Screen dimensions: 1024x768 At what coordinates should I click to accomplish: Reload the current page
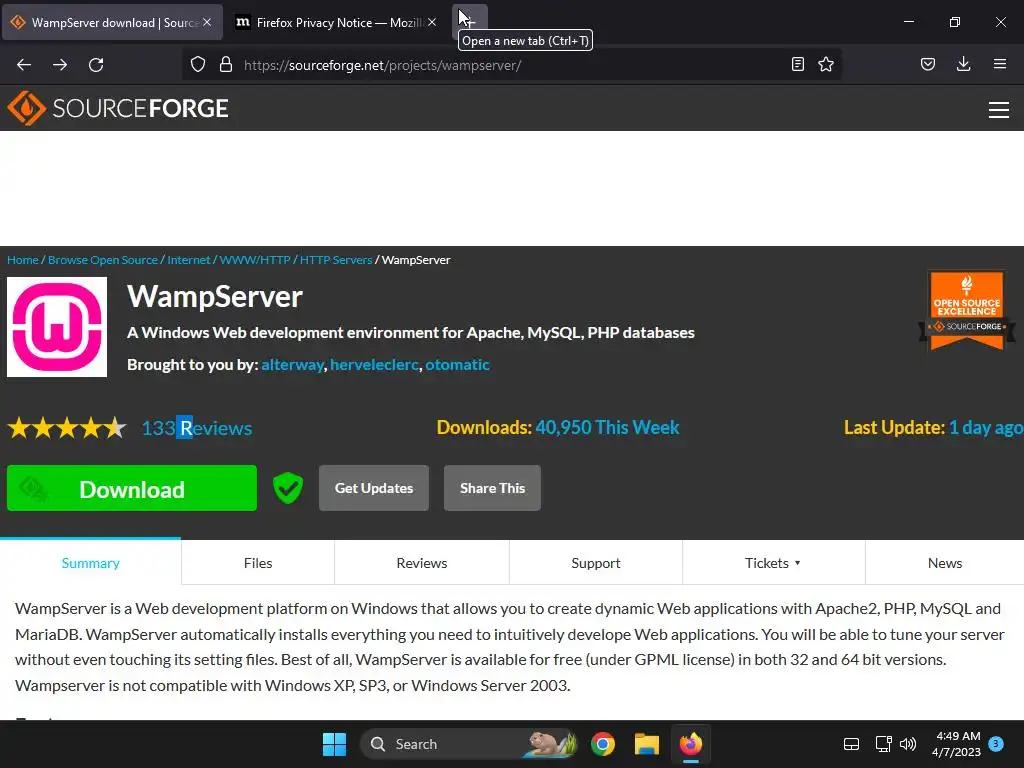pos(96,65)
